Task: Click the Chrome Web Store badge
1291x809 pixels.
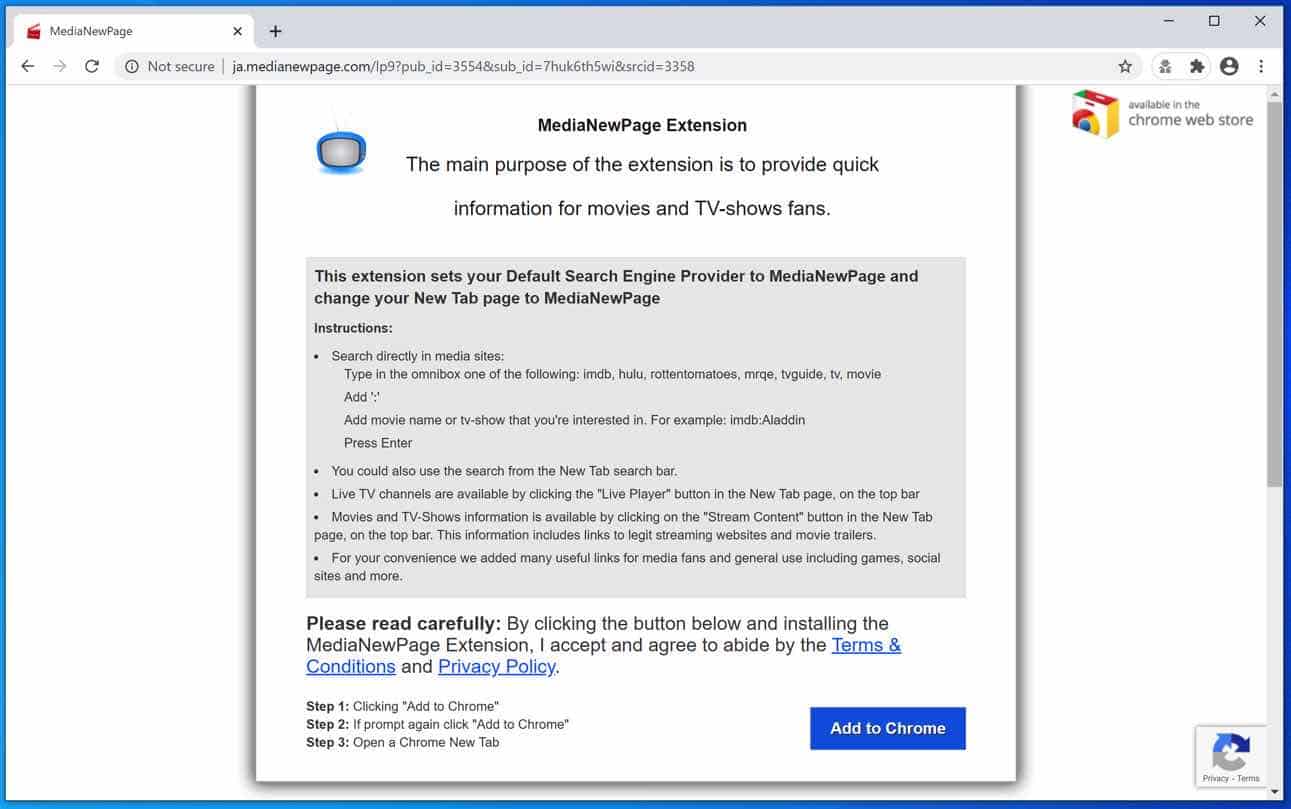Action: [1162, 113]
